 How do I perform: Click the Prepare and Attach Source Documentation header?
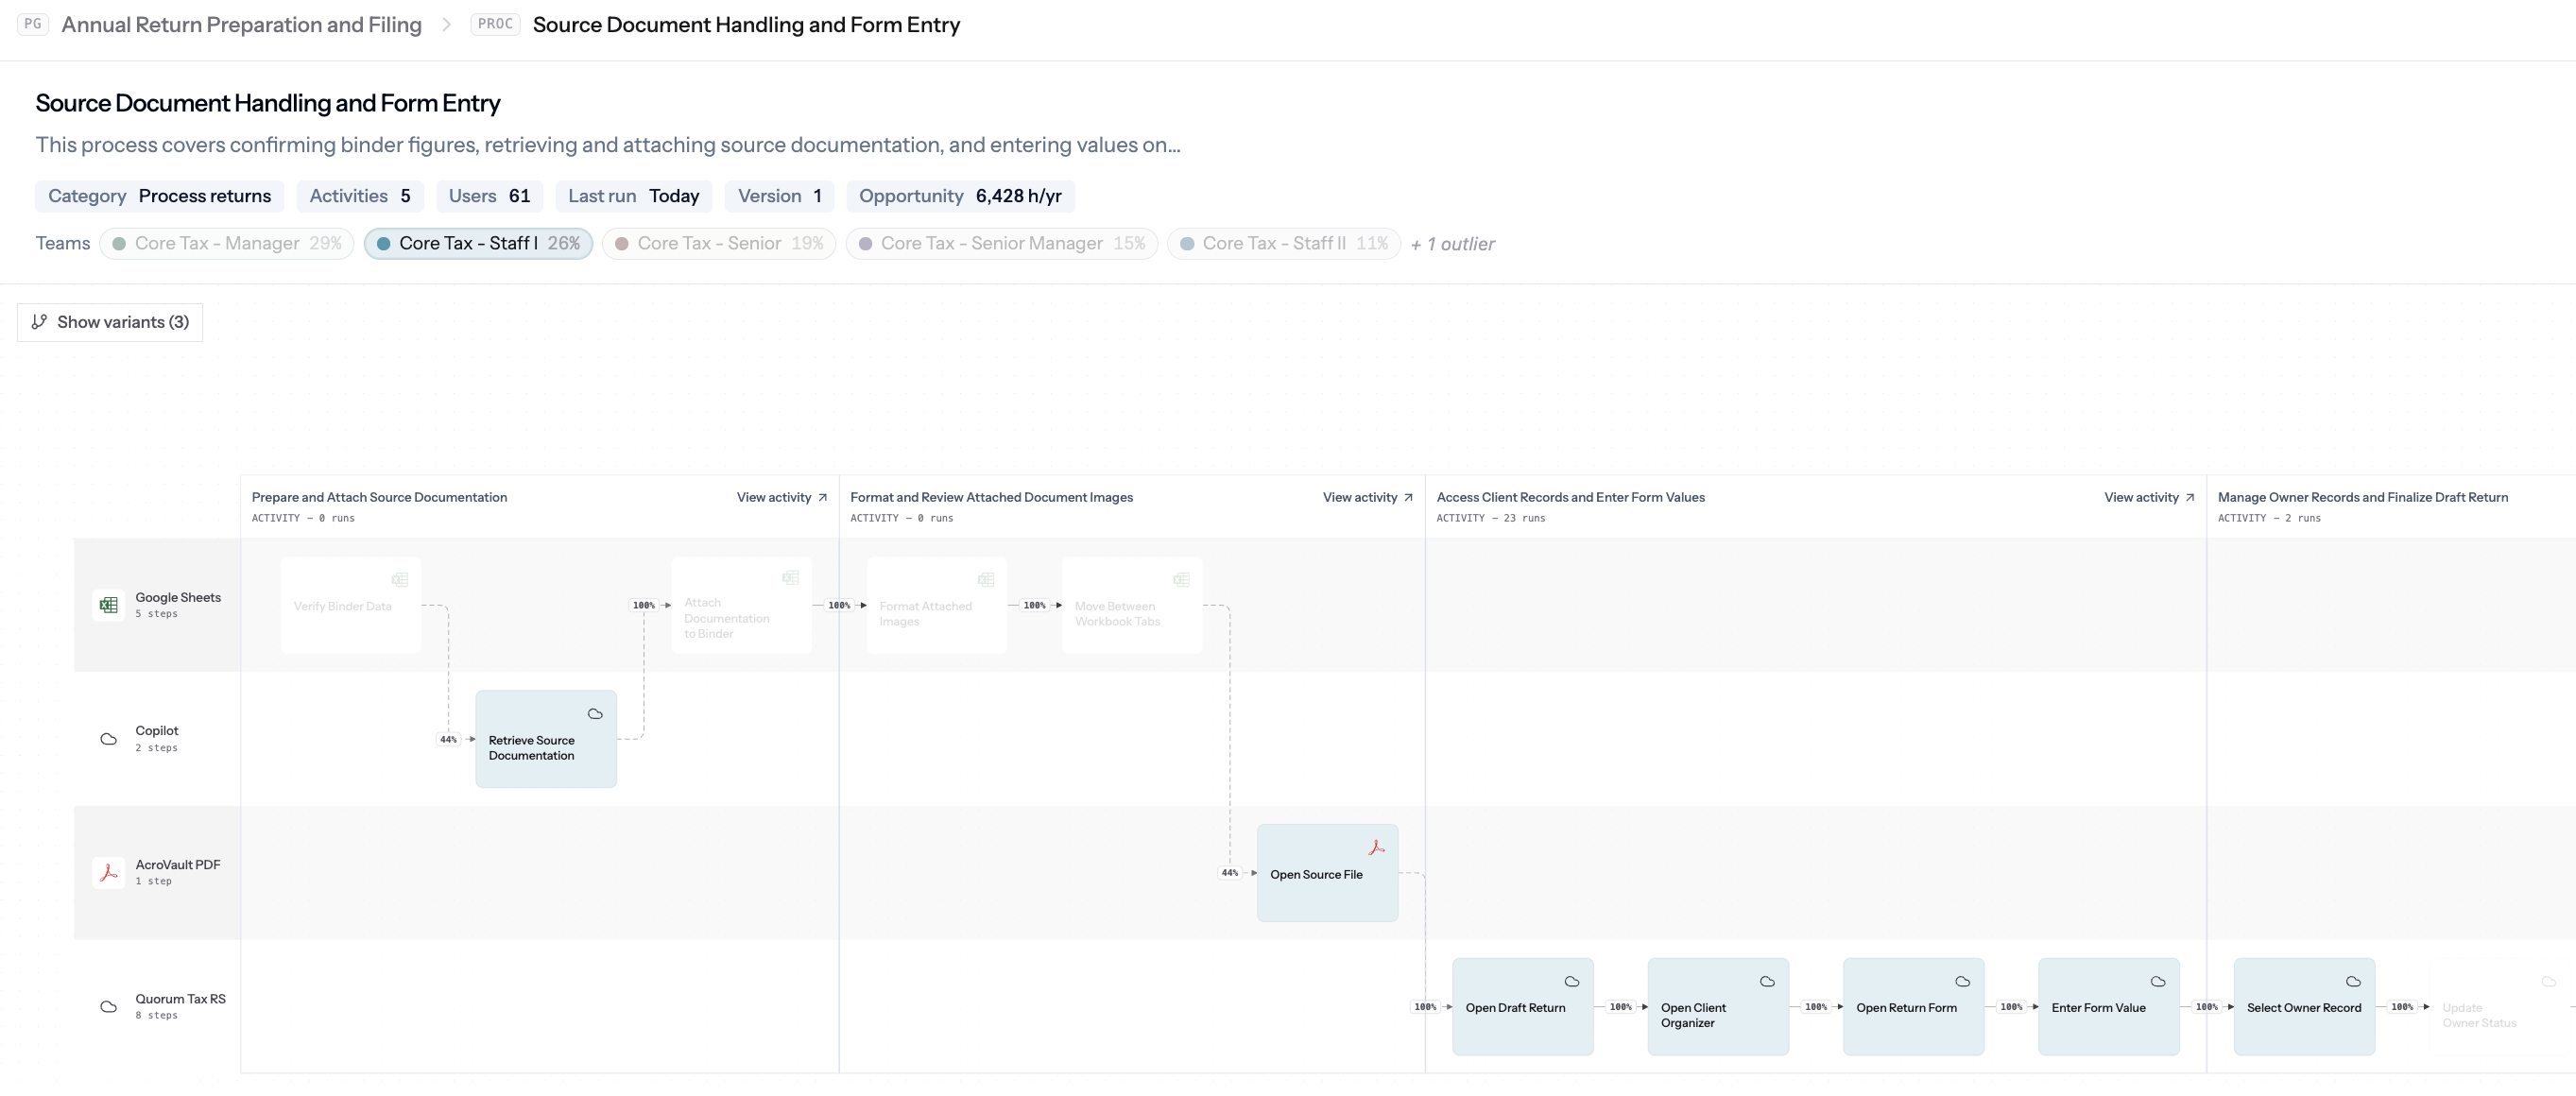pyautogui.click(x=379, y=497)
